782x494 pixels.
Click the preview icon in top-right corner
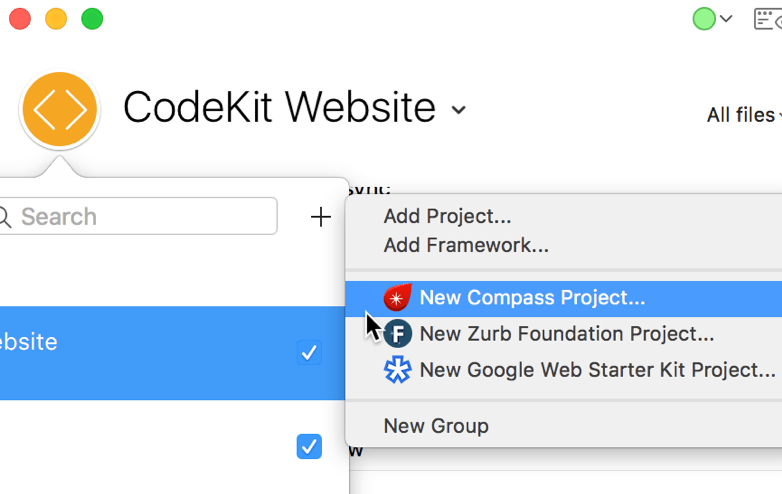click(x=768, y=19)
